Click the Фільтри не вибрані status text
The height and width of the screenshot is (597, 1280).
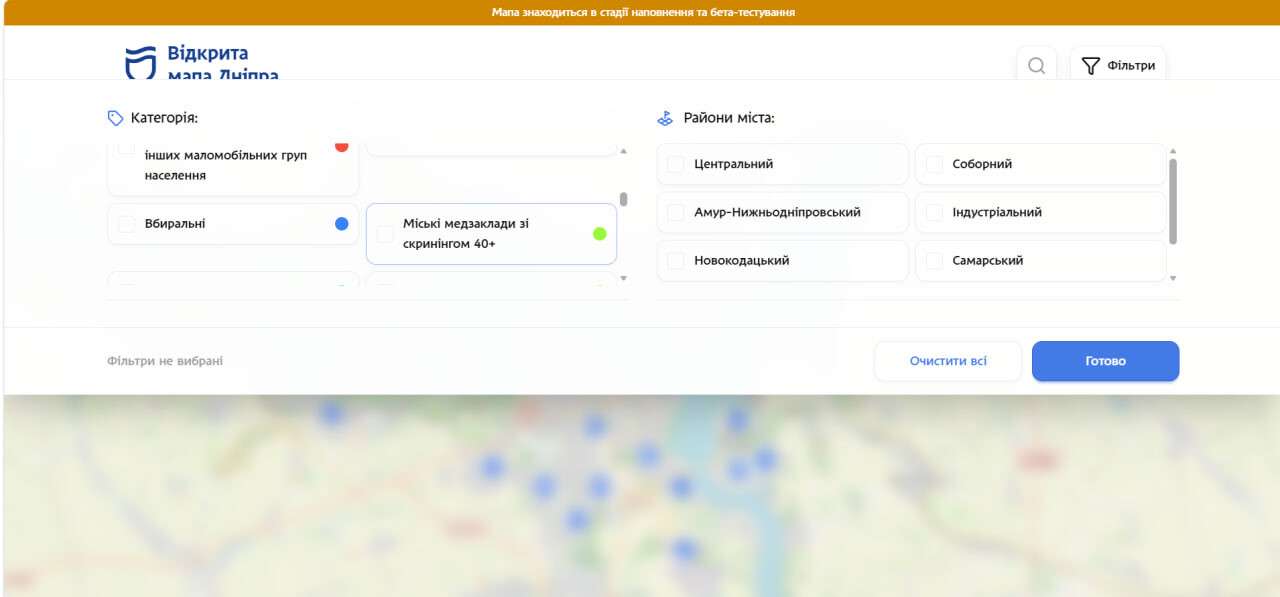point(165,361)
